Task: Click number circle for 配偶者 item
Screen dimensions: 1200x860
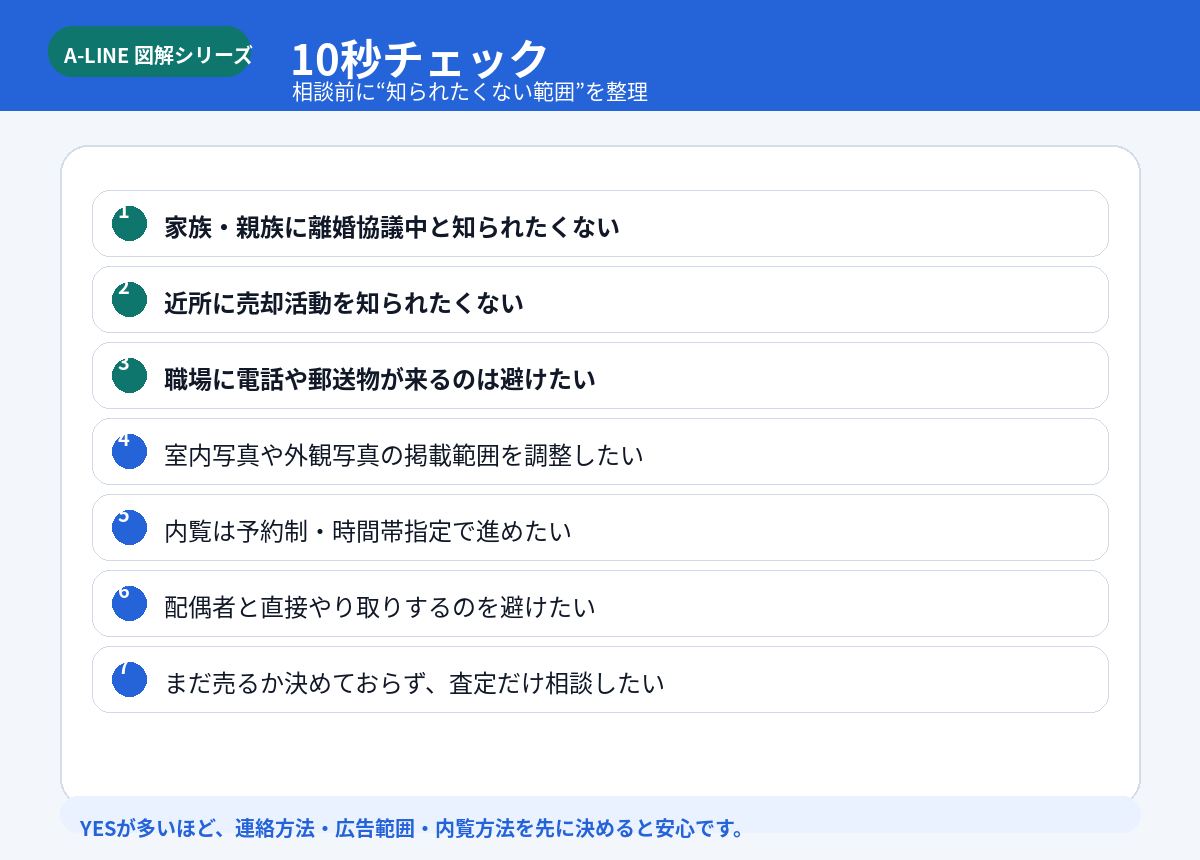Action: point(129,604)
